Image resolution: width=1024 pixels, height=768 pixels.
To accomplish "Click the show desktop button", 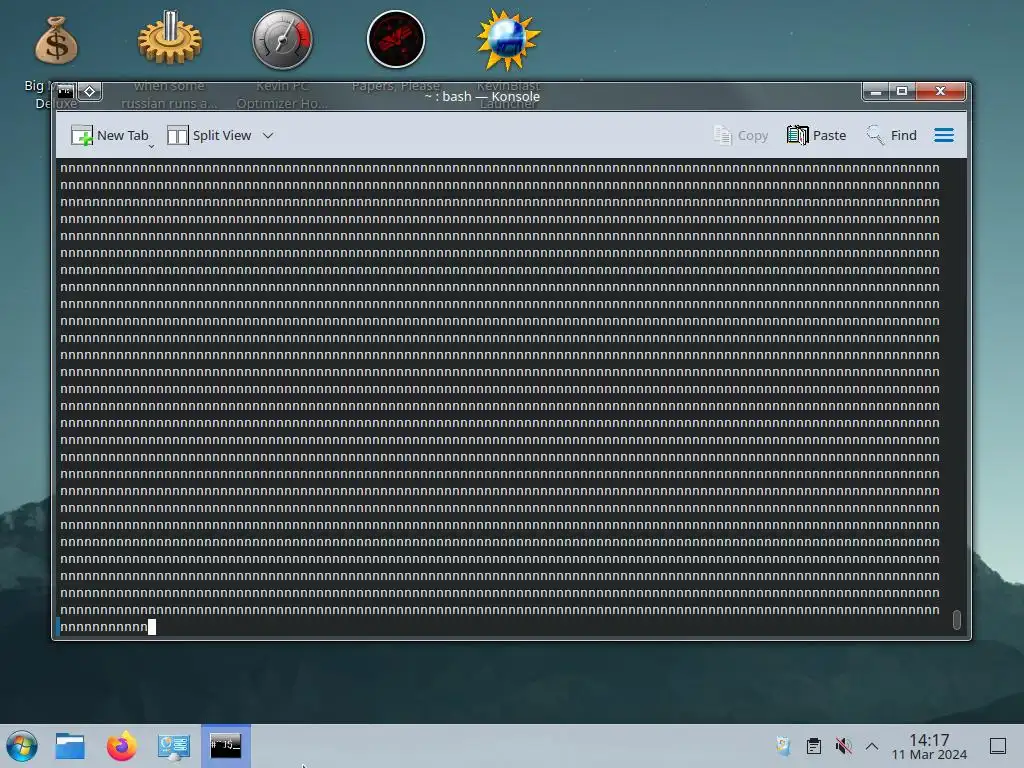I will coord(998,746).
